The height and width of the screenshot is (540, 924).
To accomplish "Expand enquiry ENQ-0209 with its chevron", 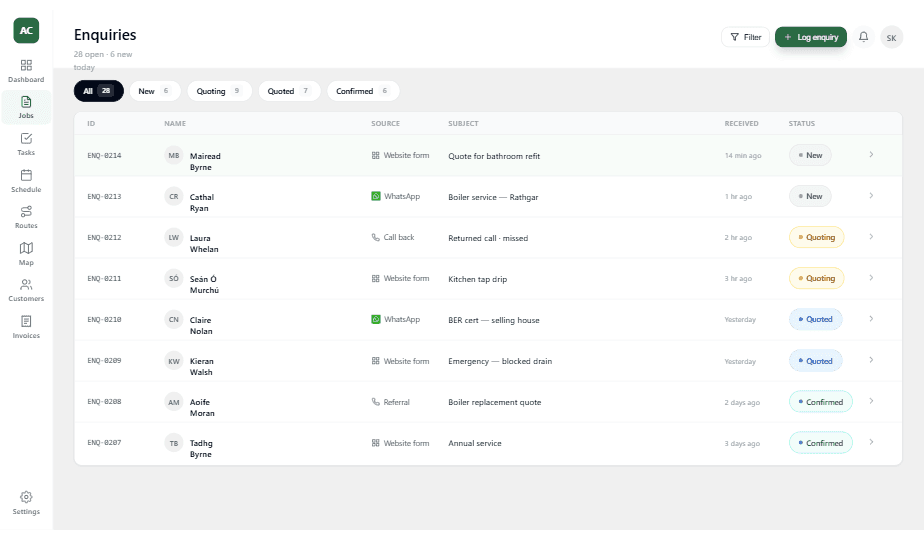I will click(x=871, y=360).
